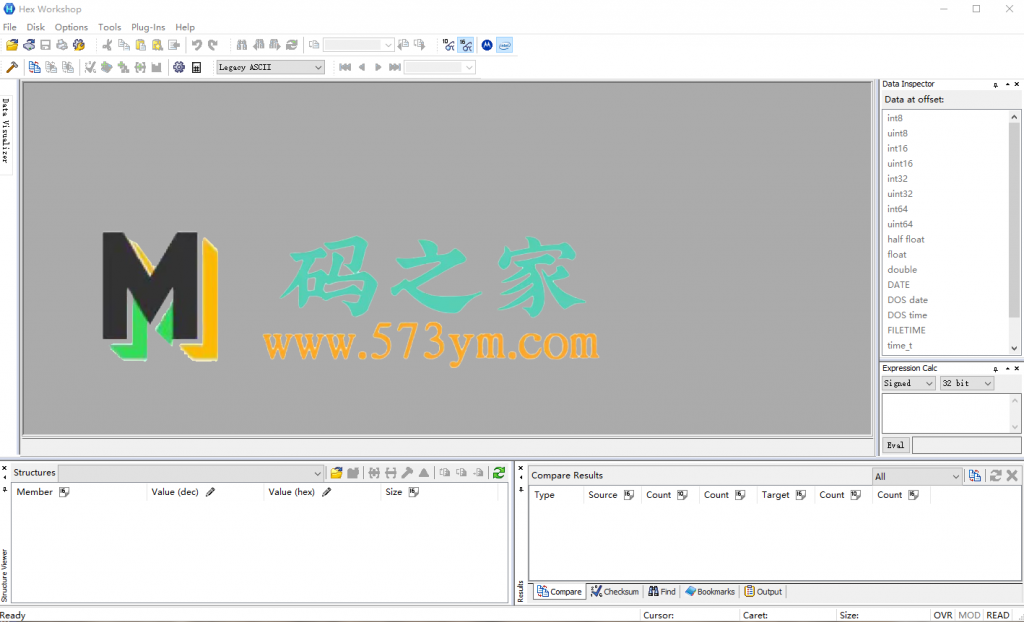Click the Open Drive toolbar icon

[29, 45]
